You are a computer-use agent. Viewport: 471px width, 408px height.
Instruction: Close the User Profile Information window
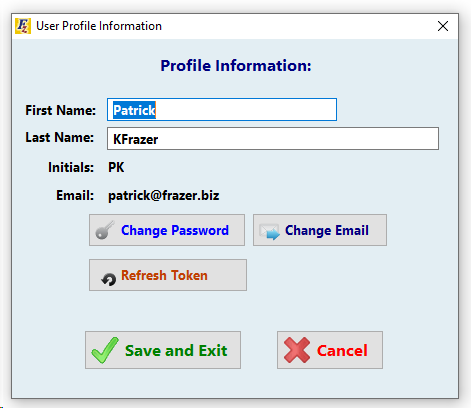click(443, 26)
